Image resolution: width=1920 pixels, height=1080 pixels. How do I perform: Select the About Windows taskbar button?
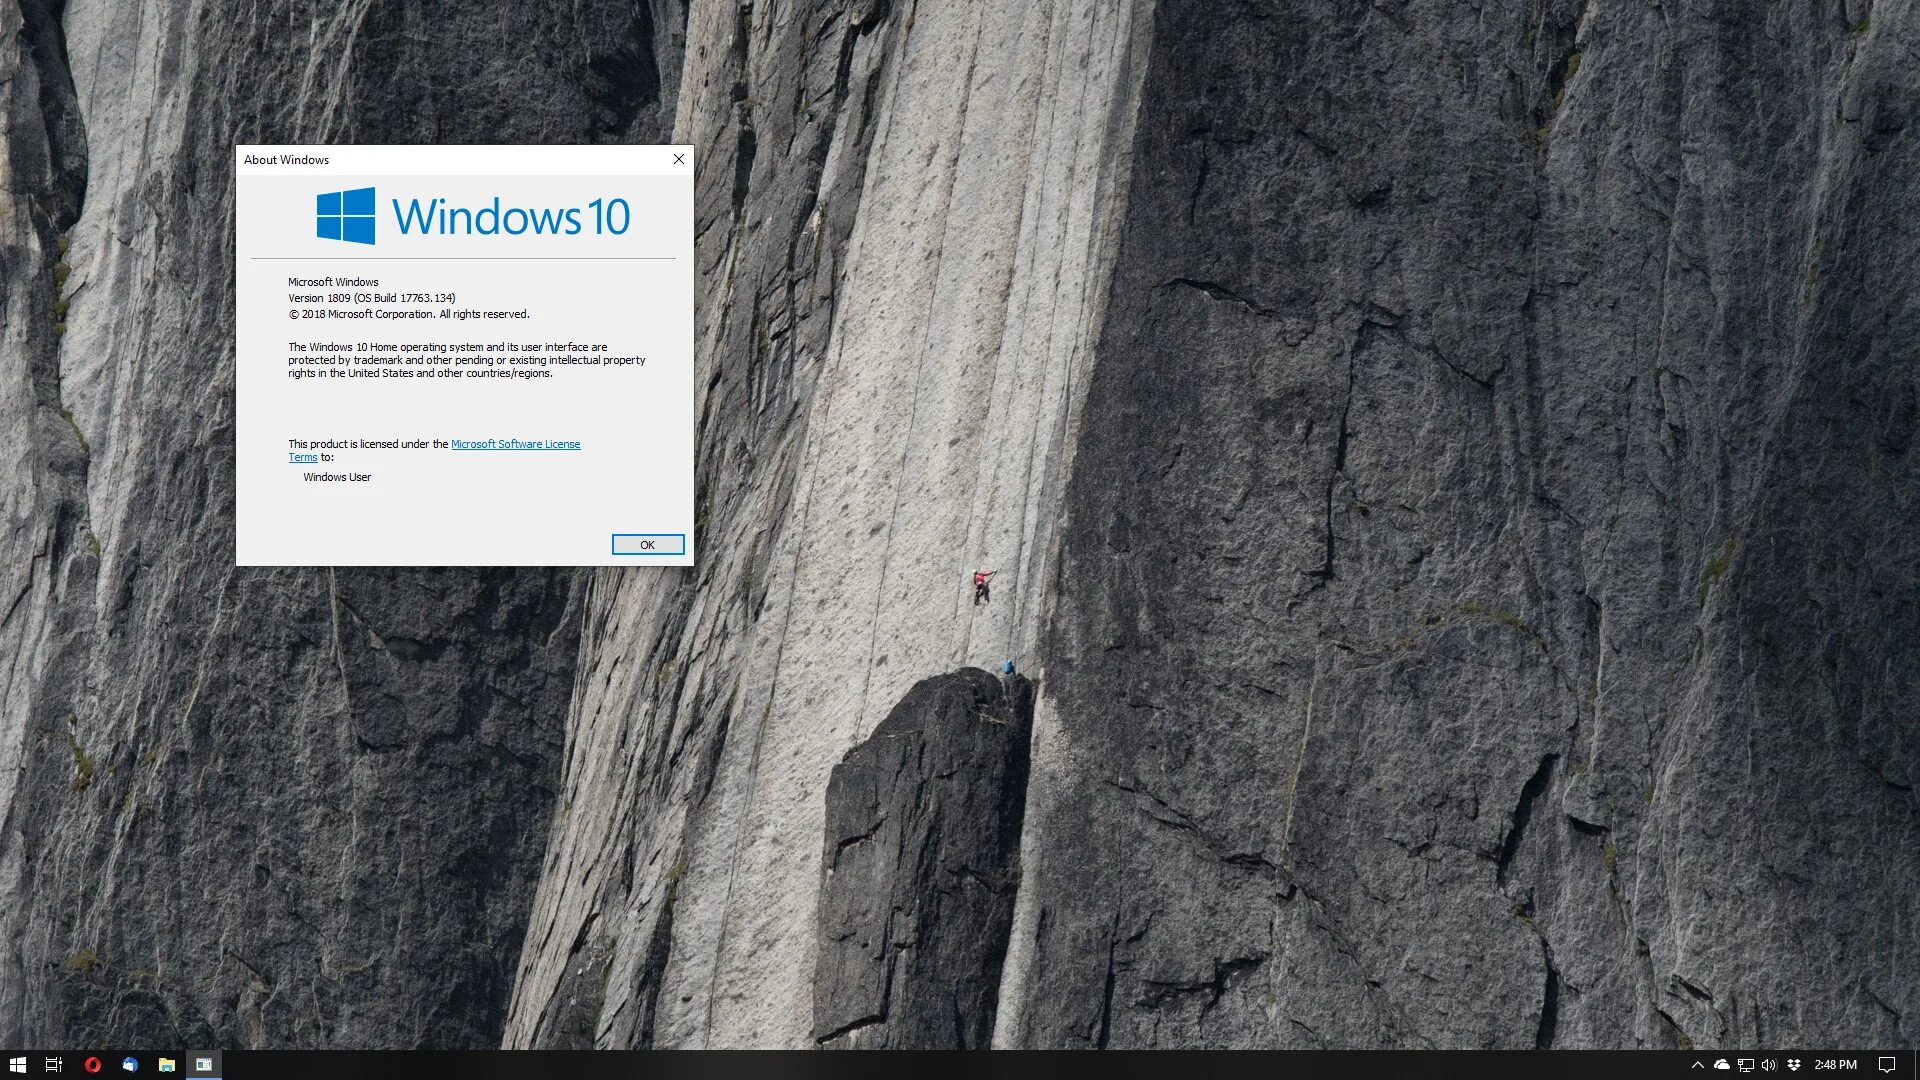coord(204,1065)
